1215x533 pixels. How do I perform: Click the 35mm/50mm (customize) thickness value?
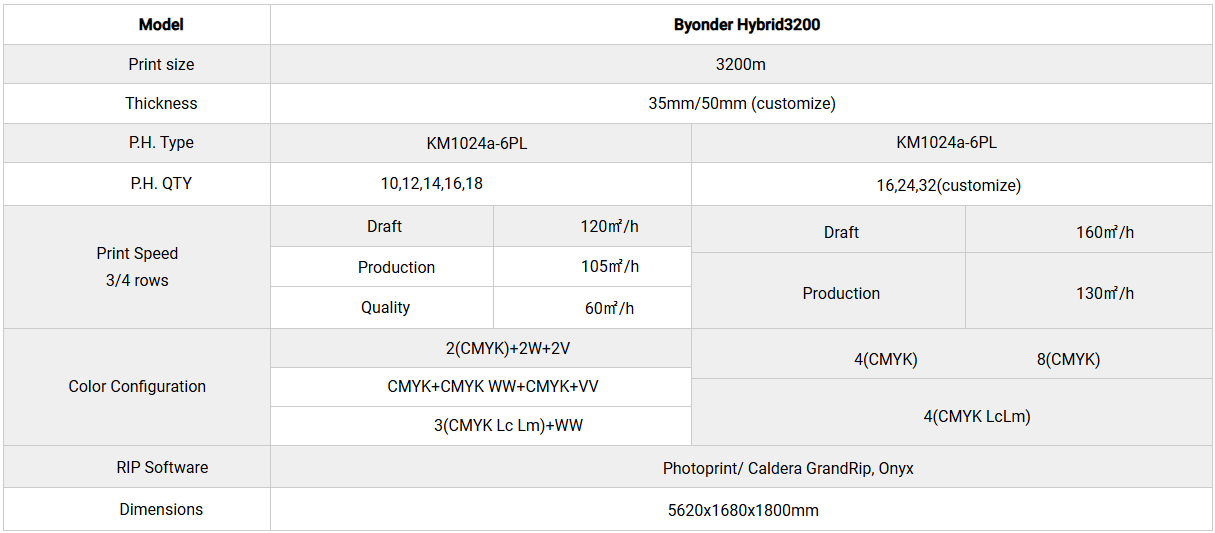741,103
